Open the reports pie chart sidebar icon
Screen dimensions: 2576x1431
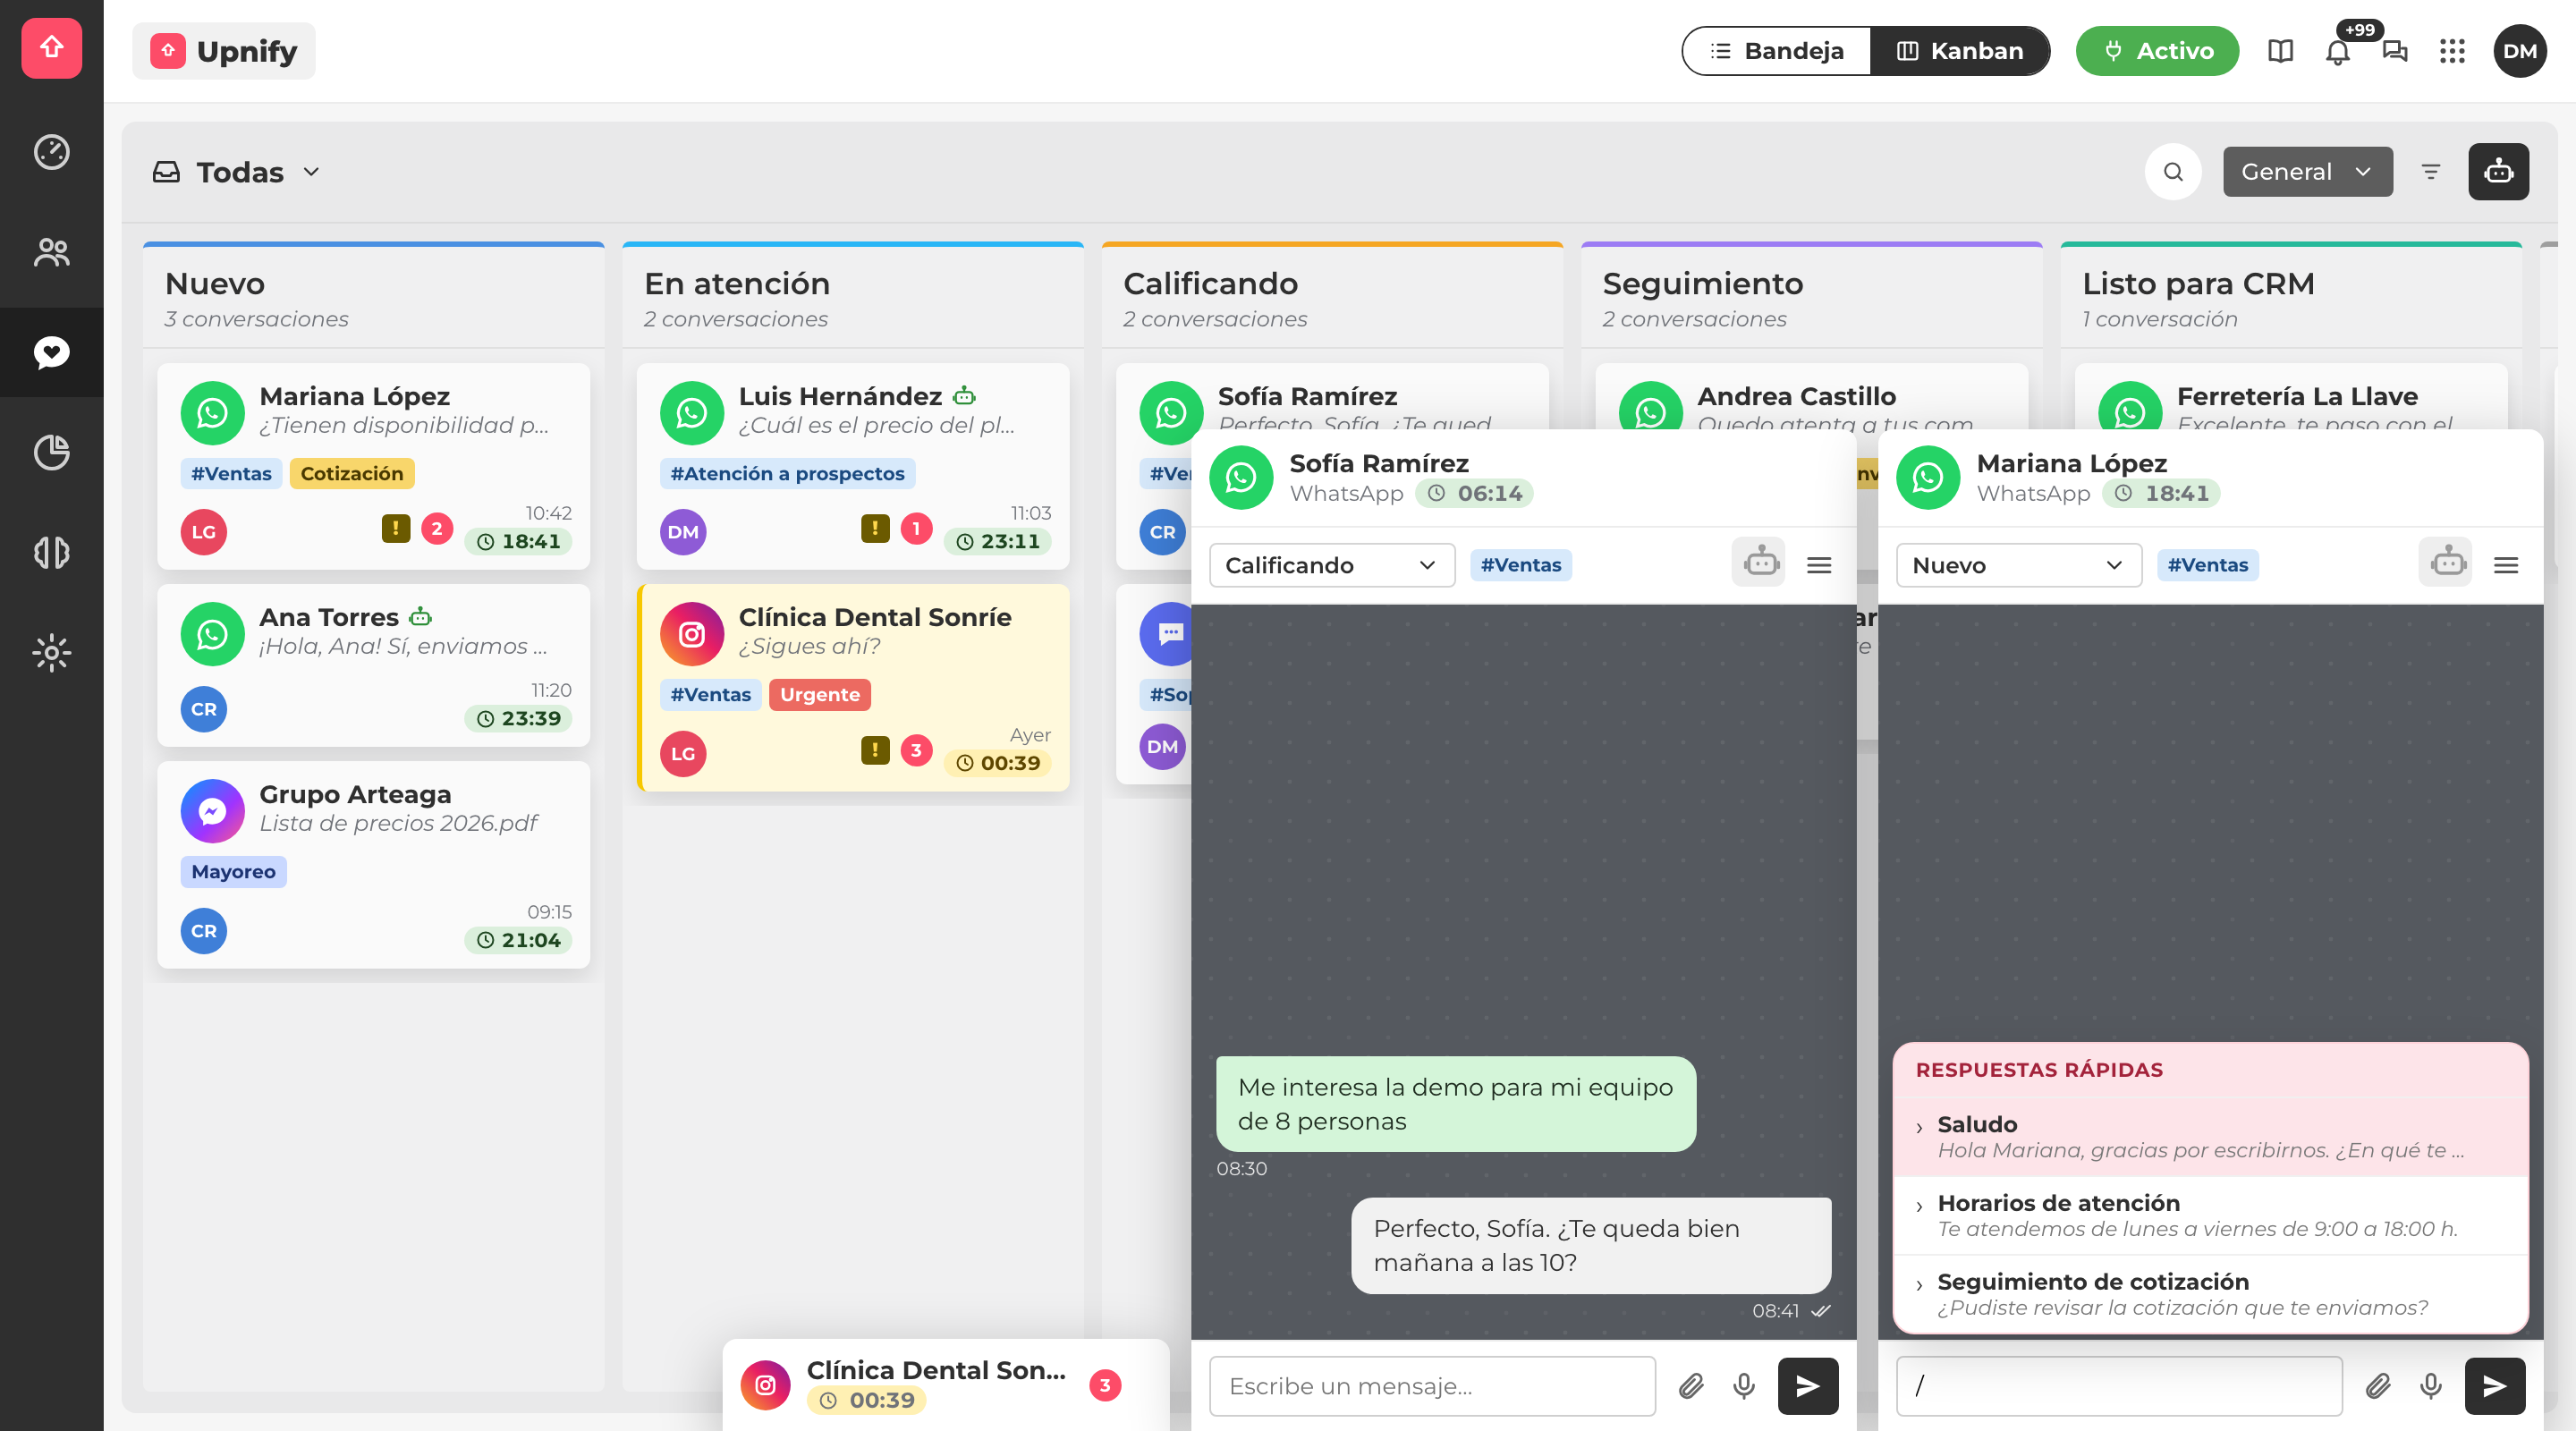coord(52,452)
